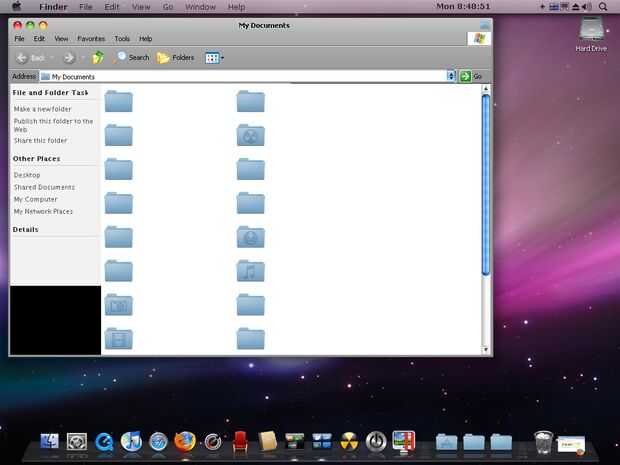Click the My Documents address field

[x=243, y=76]
